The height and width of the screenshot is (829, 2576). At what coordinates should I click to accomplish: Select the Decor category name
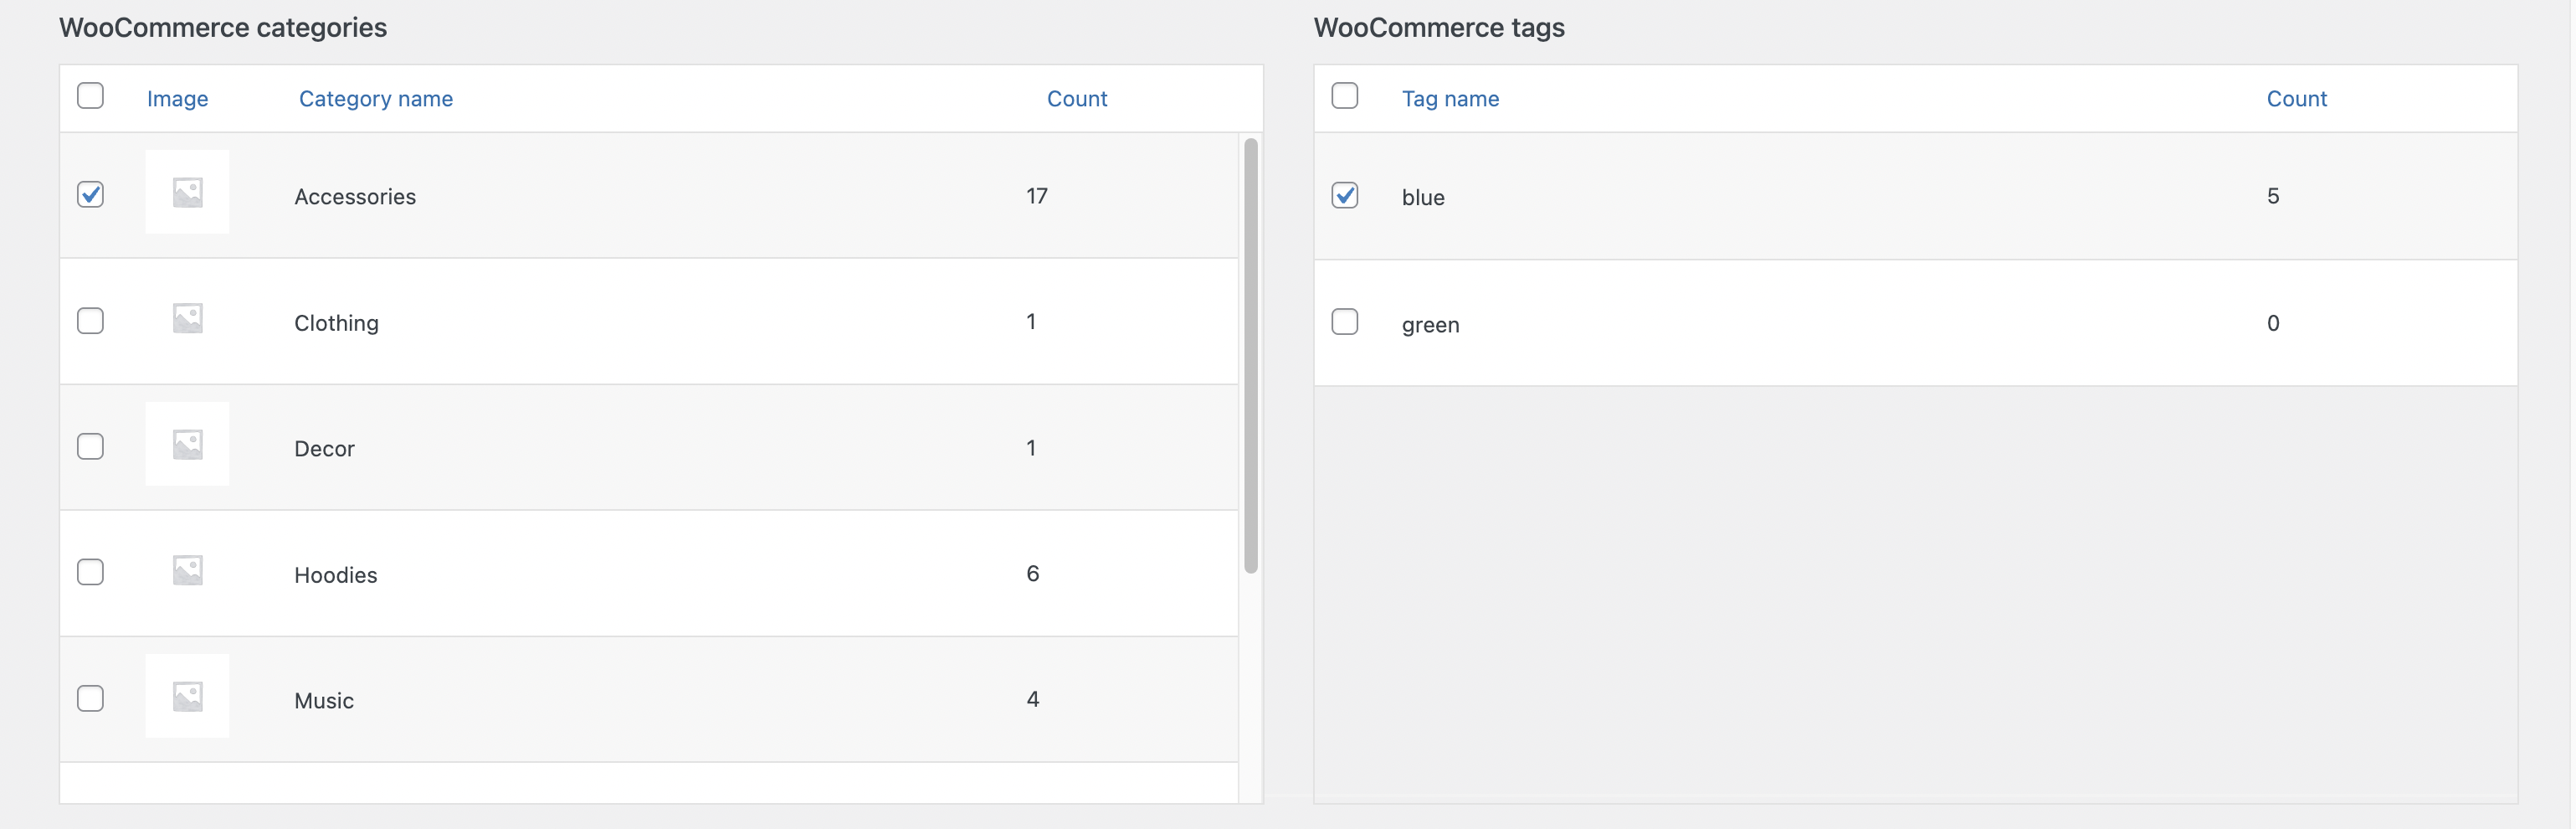pos(324,449)
